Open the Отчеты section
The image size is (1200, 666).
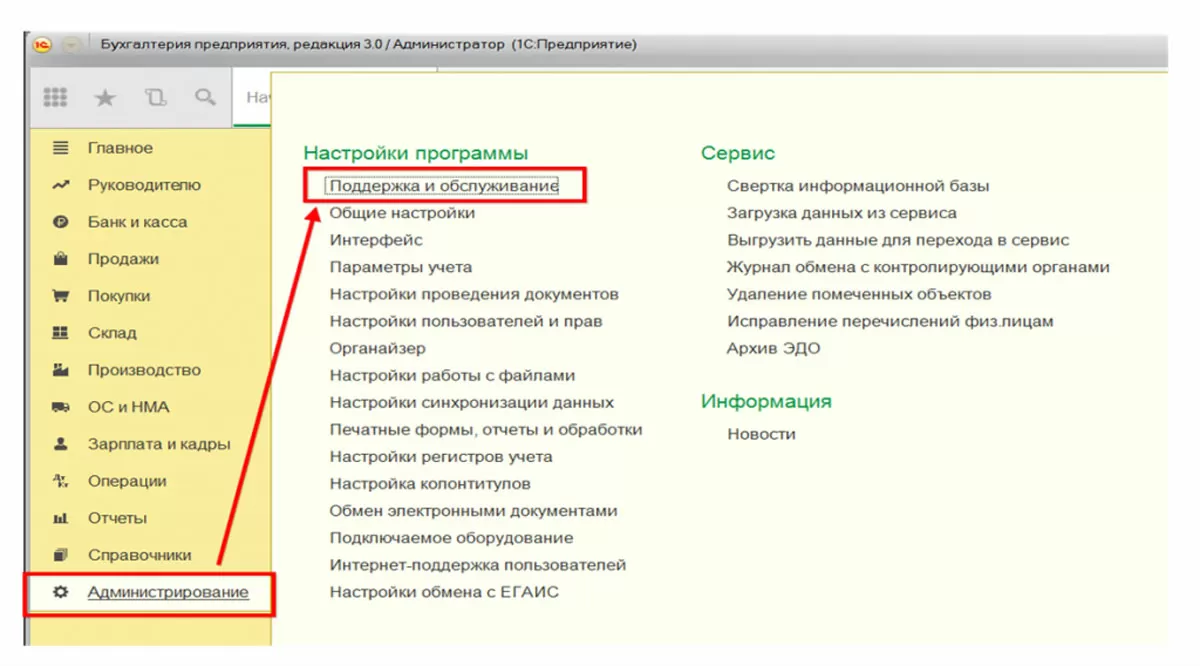click(x=117, y=518)
